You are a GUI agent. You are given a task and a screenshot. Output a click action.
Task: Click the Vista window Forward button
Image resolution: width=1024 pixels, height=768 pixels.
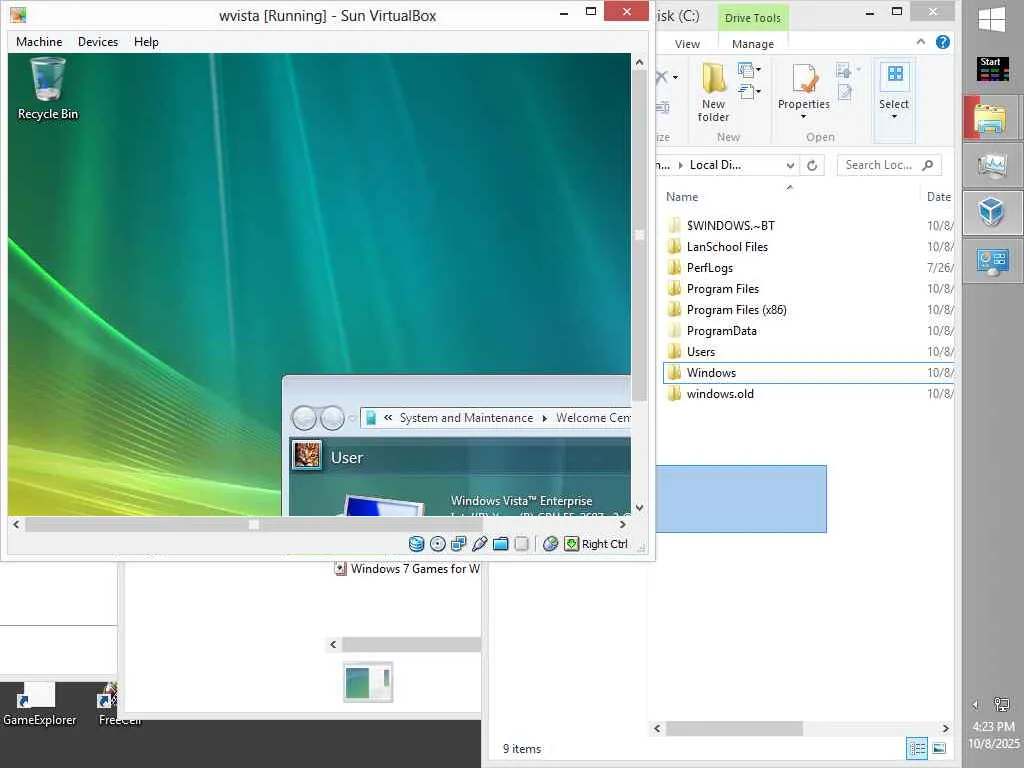click(x=332, y=417)
